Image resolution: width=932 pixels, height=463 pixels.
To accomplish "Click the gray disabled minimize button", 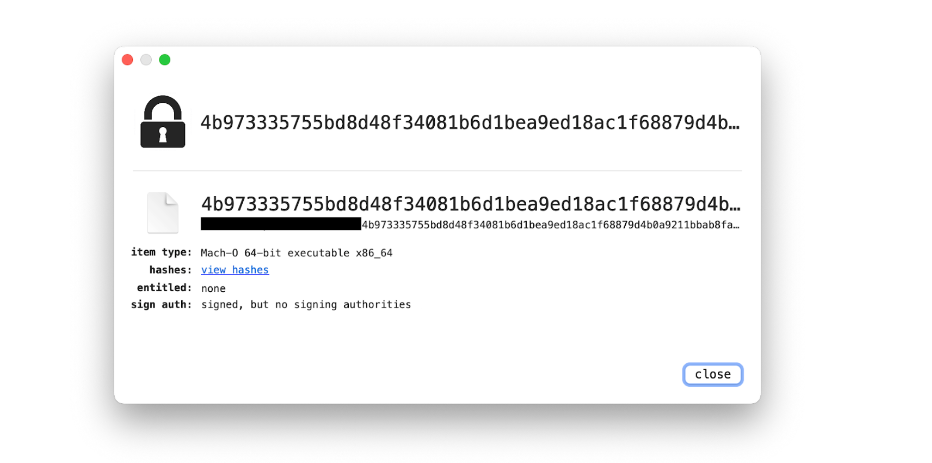I will (146, 59).
